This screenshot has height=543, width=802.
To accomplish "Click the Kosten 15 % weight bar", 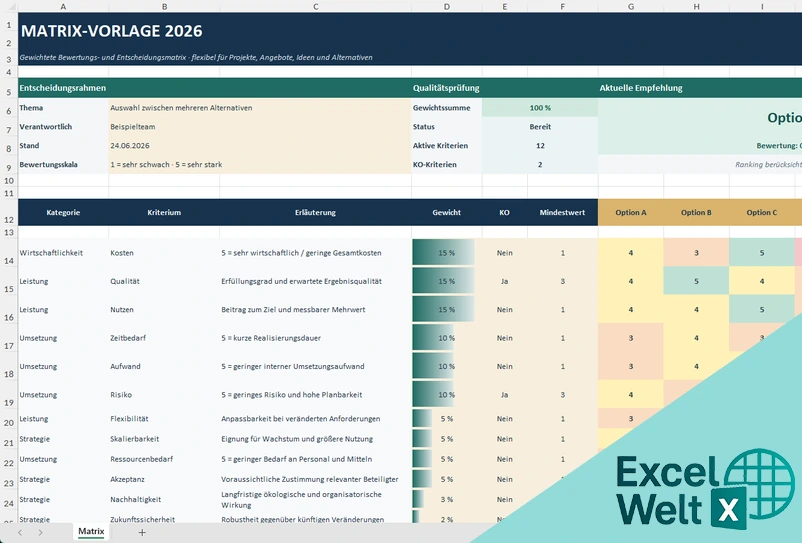I will [x=443, y=253].
